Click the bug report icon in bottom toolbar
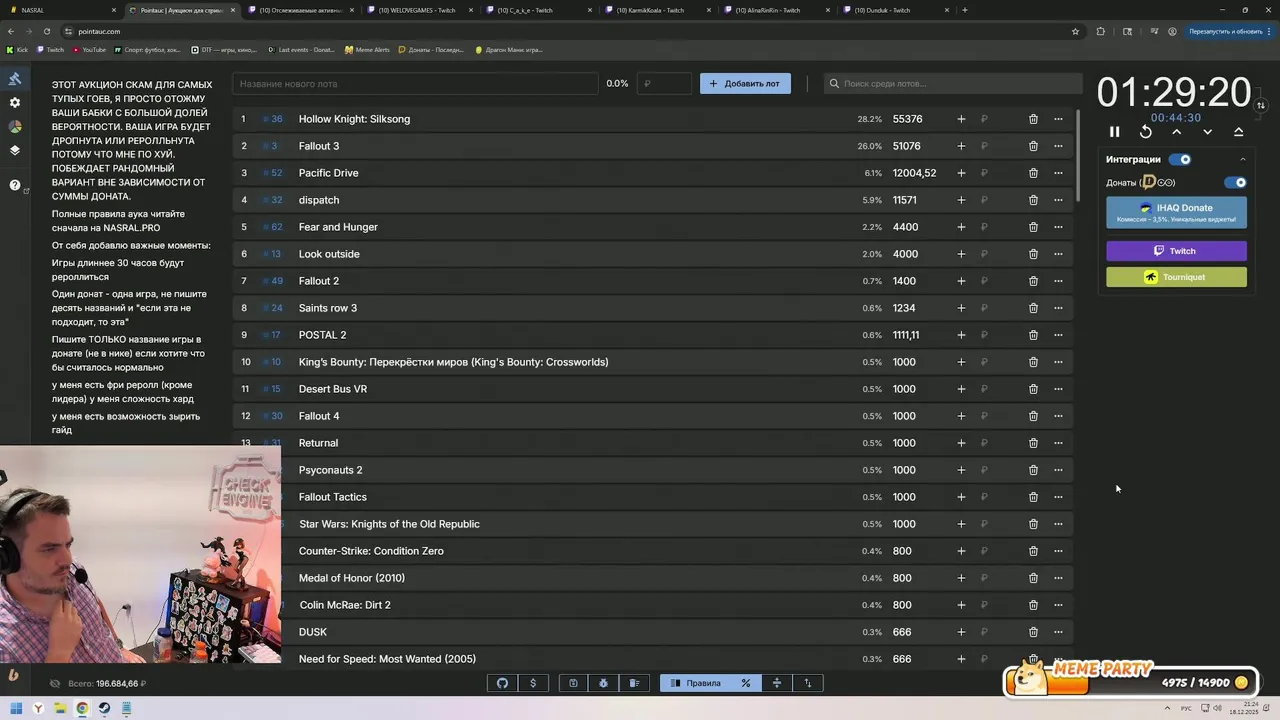1280x720 pixels. pyautogui.click(x=603, y=683)
